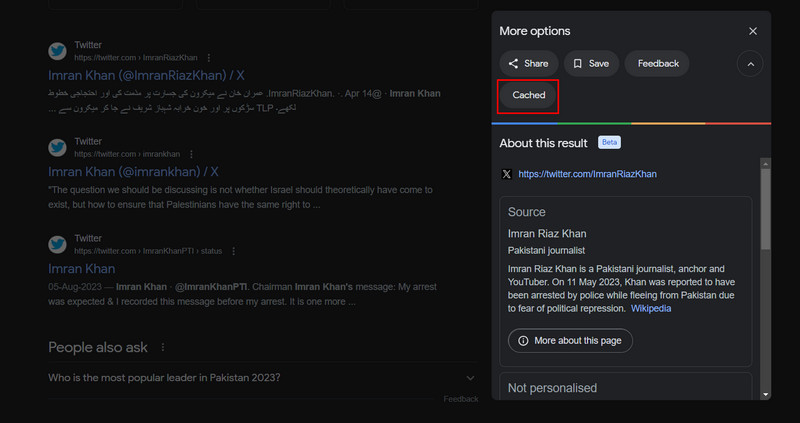Click the panel scrollbar down arrow
This screenshot has height=423, width=800.
point(765,394)
